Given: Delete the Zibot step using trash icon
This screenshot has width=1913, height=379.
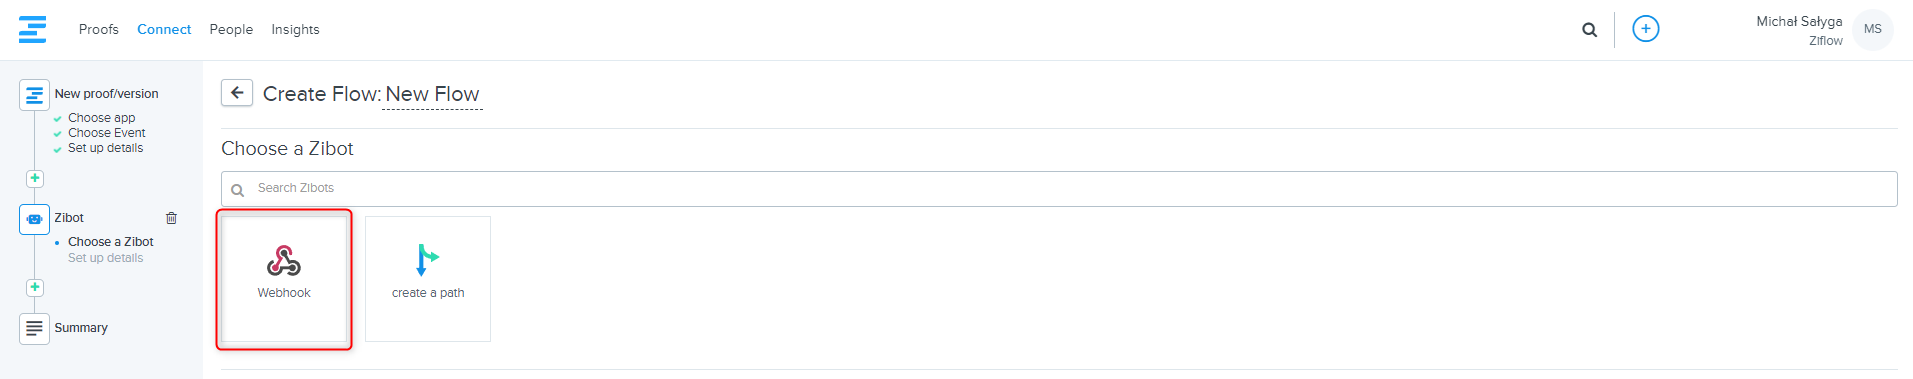Looking at the screenshot, I should coord(171,218).
